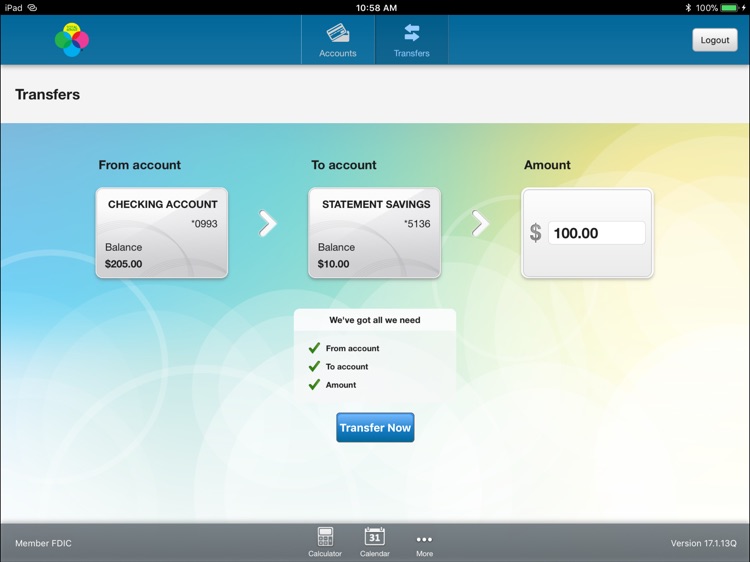
Task: Click the Logout button
Action: (x=715, y=40)
